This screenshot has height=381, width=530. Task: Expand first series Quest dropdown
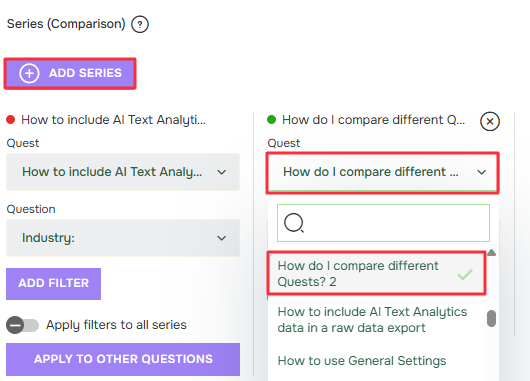pyautogui.click(x=123, y=172)
